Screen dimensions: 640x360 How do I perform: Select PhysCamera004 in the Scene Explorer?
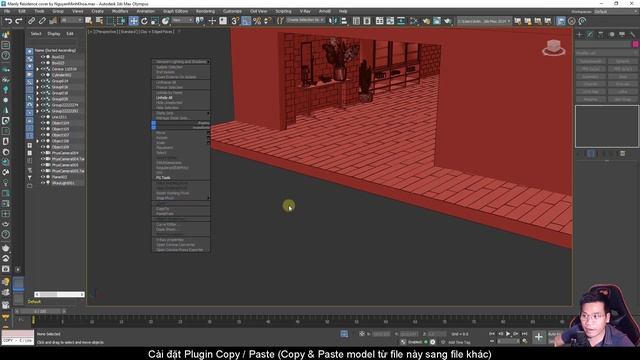click(x=65, y=153)
